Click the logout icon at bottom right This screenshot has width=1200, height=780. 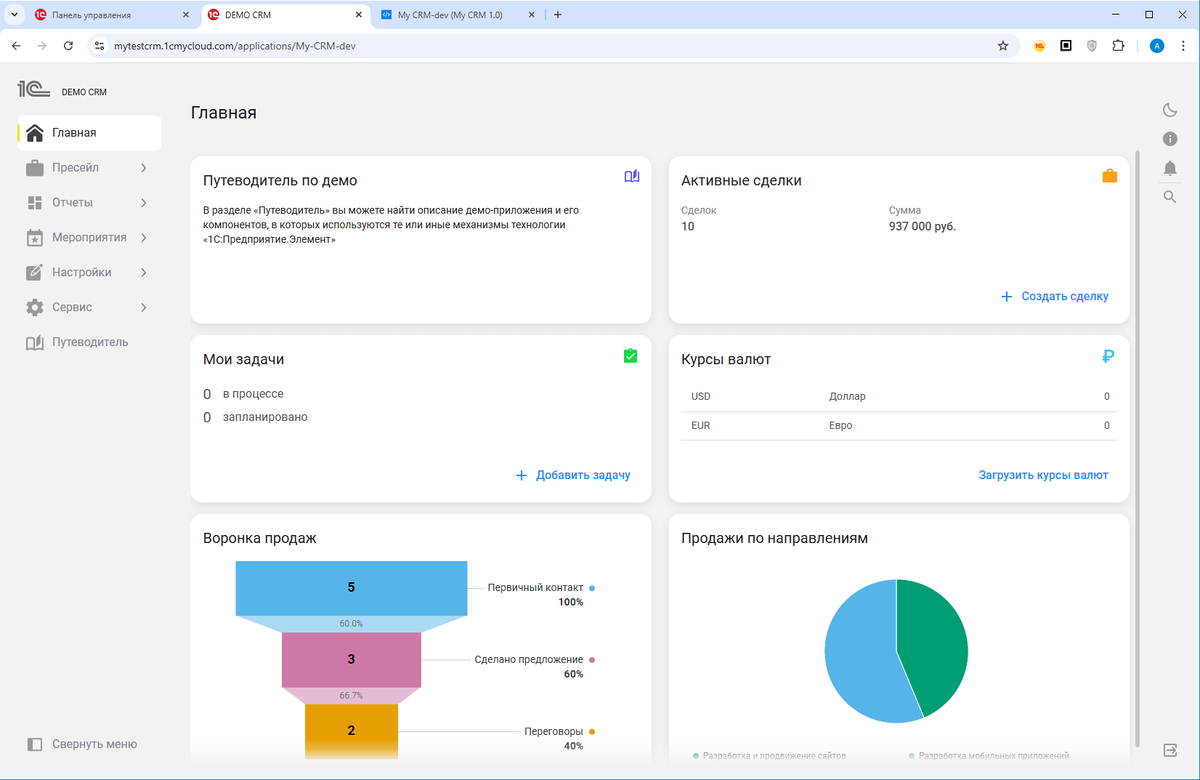(x=1170, y=749)
